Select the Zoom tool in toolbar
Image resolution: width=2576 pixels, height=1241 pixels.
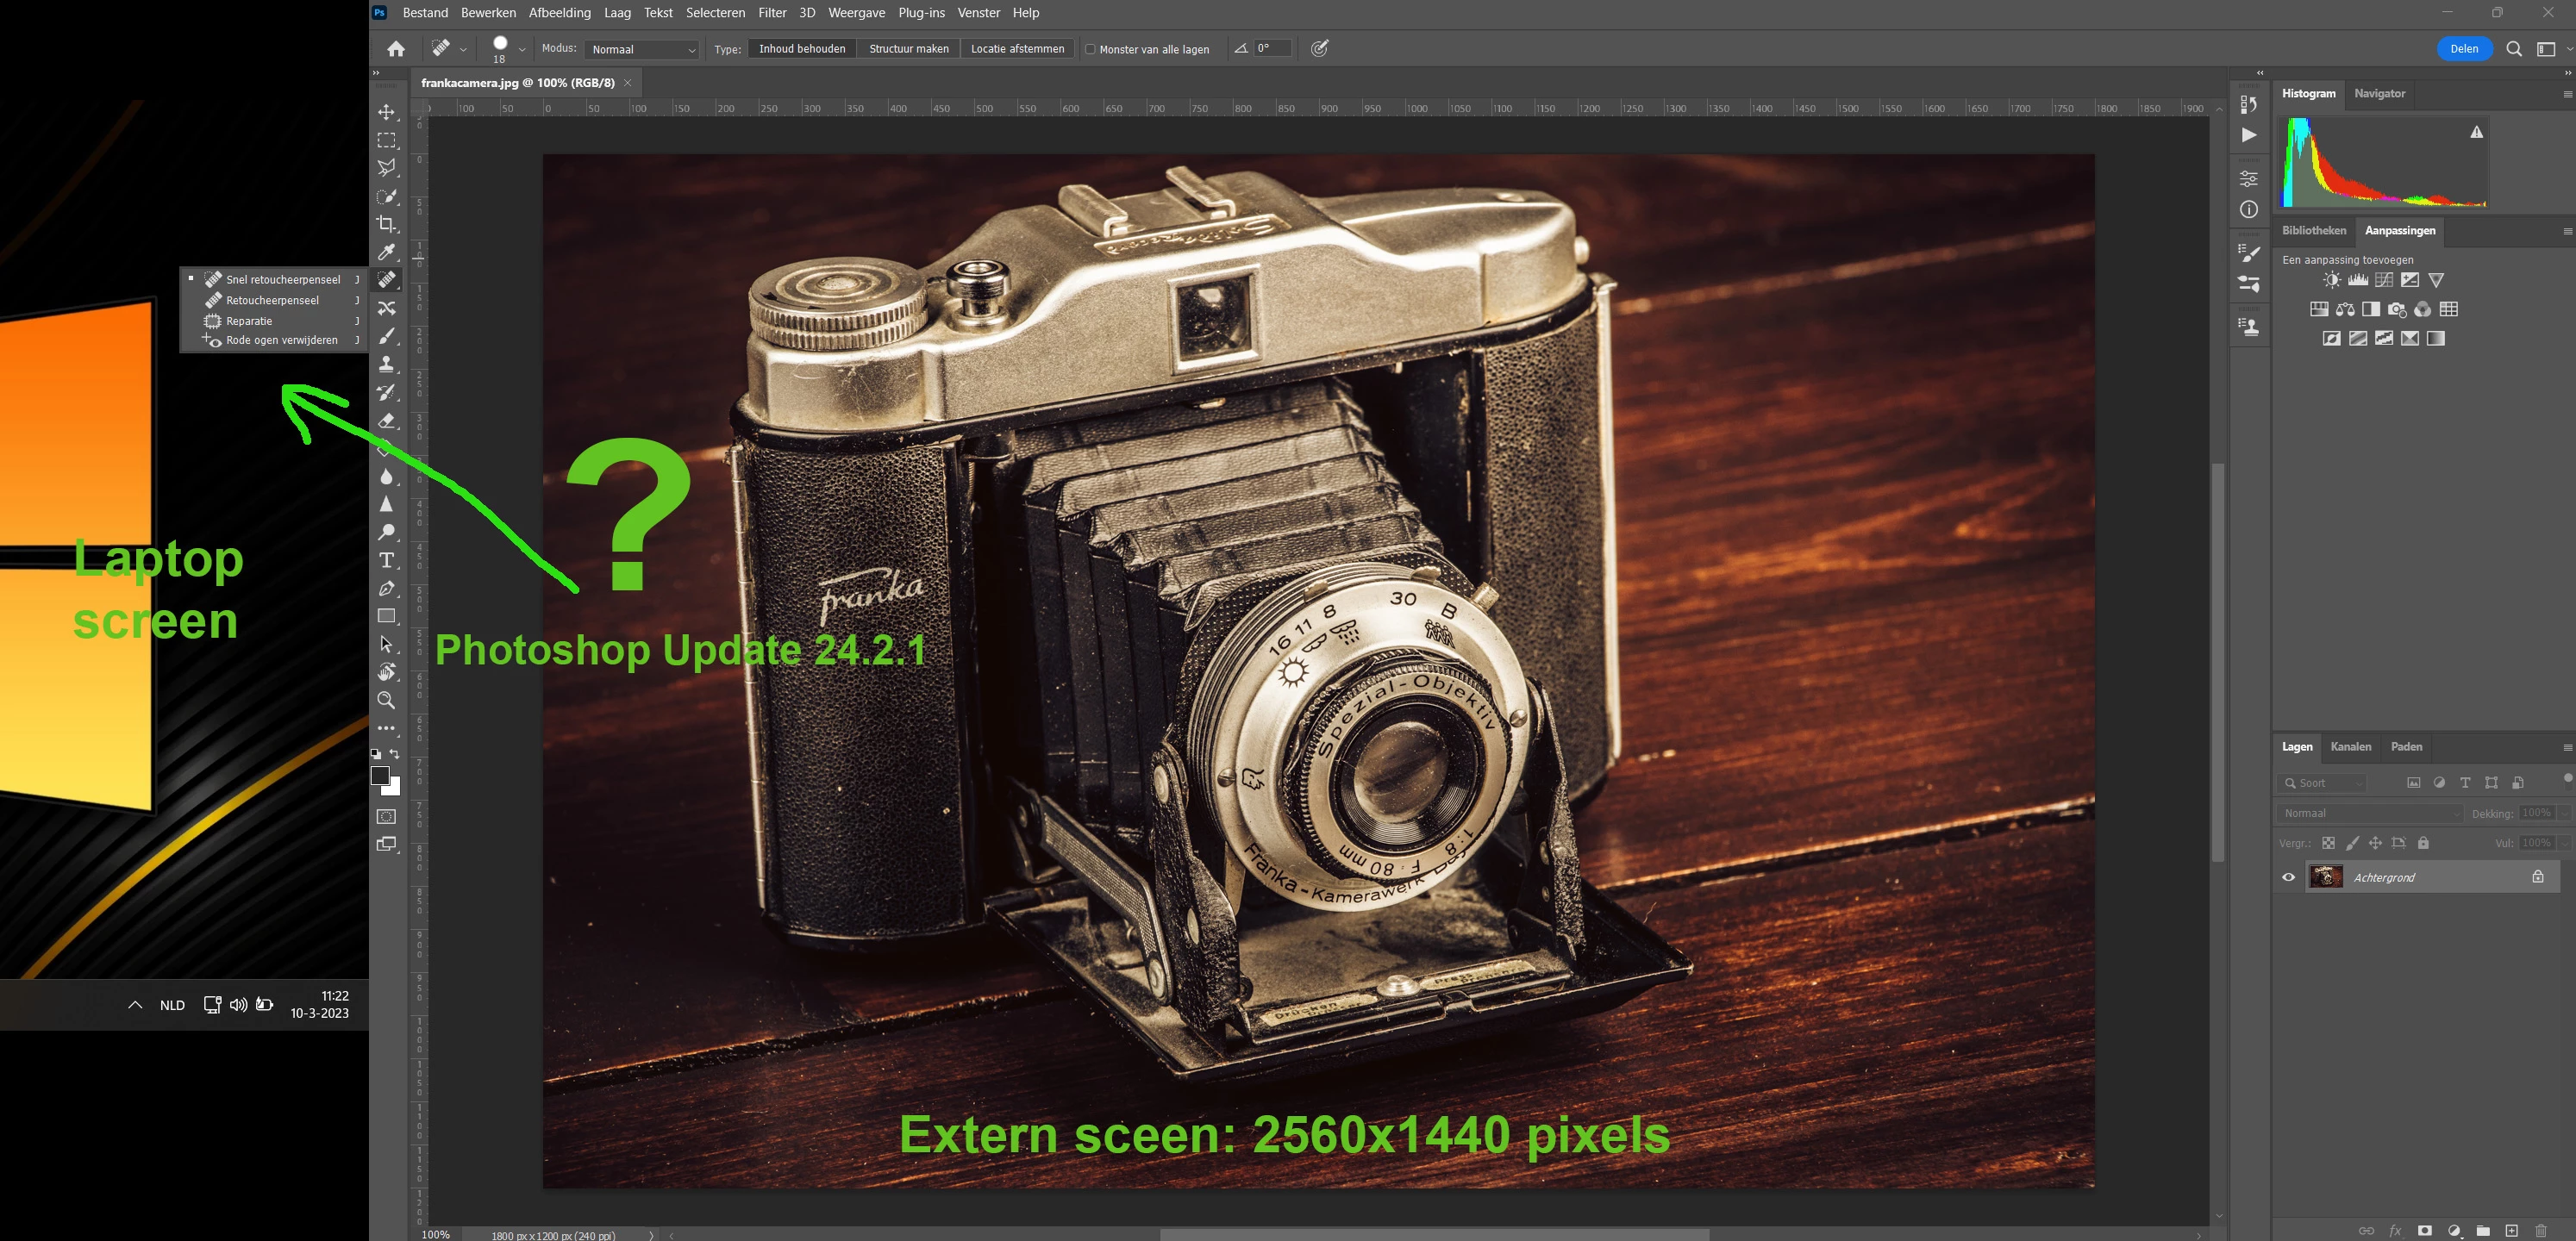[387, 700]
